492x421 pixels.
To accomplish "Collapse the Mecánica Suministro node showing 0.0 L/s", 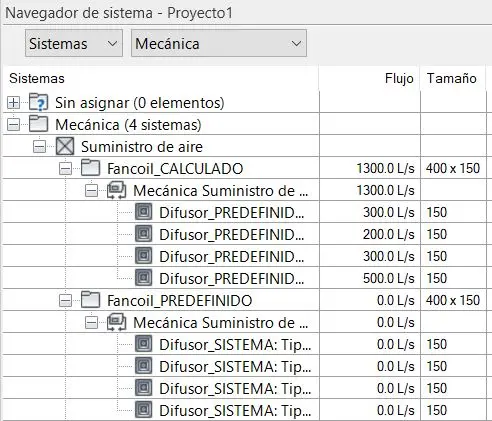I will [91, 323].
